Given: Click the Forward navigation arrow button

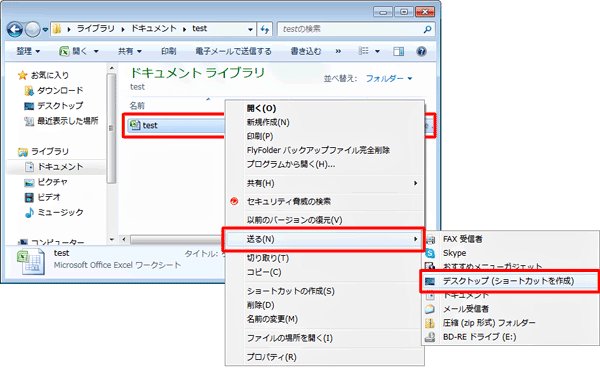Looking at the screenshot, I should click(x=33, y=29).
